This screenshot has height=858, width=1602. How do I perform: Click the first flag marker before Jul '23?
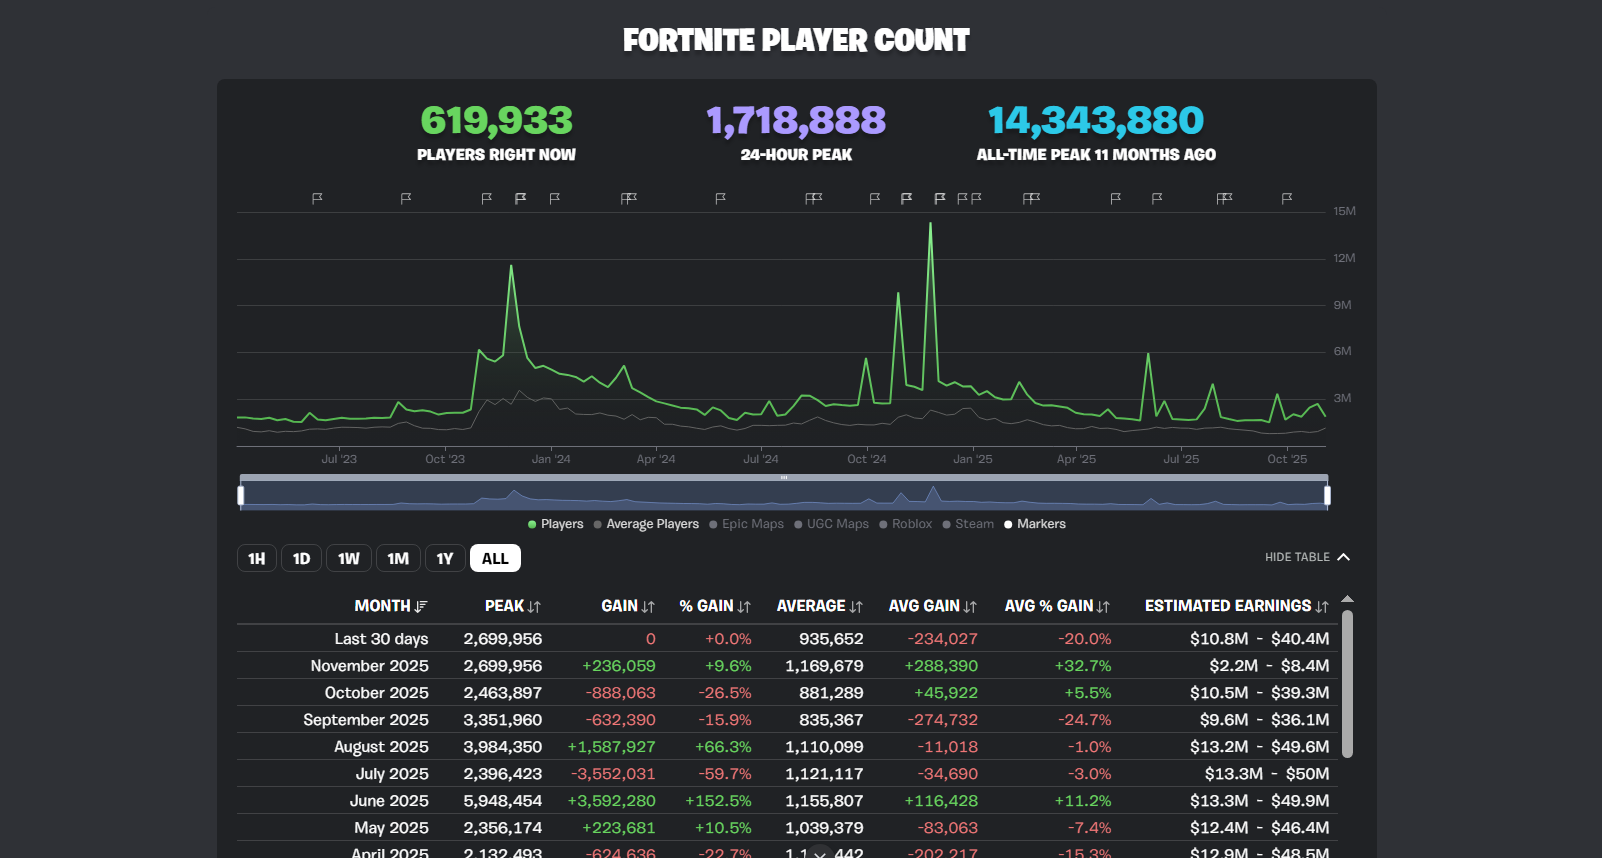317,199
